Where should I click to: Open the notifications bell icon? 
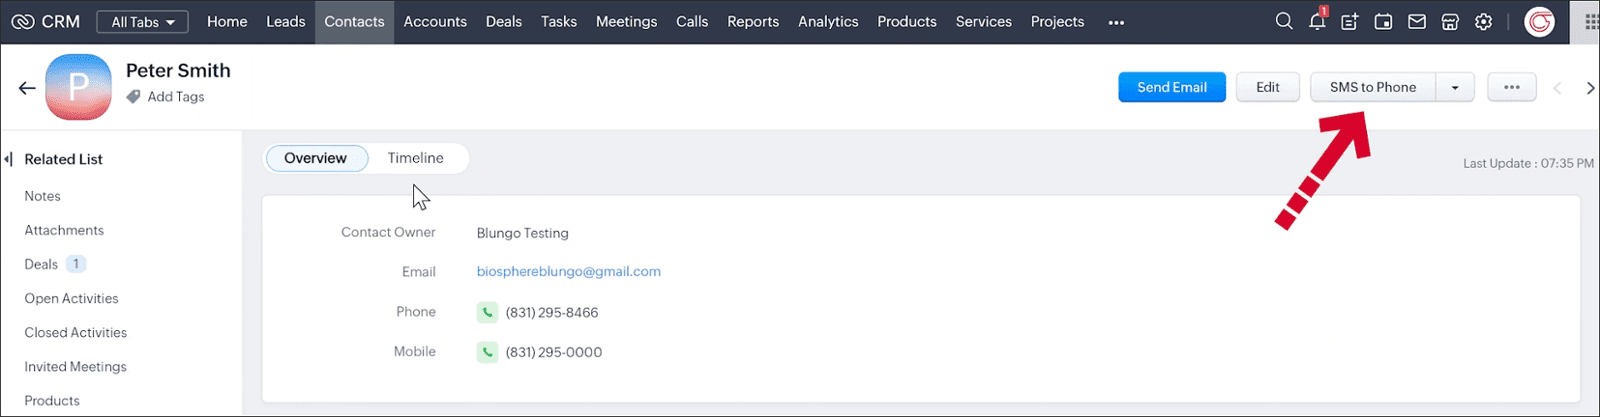tap(1318, 21)
